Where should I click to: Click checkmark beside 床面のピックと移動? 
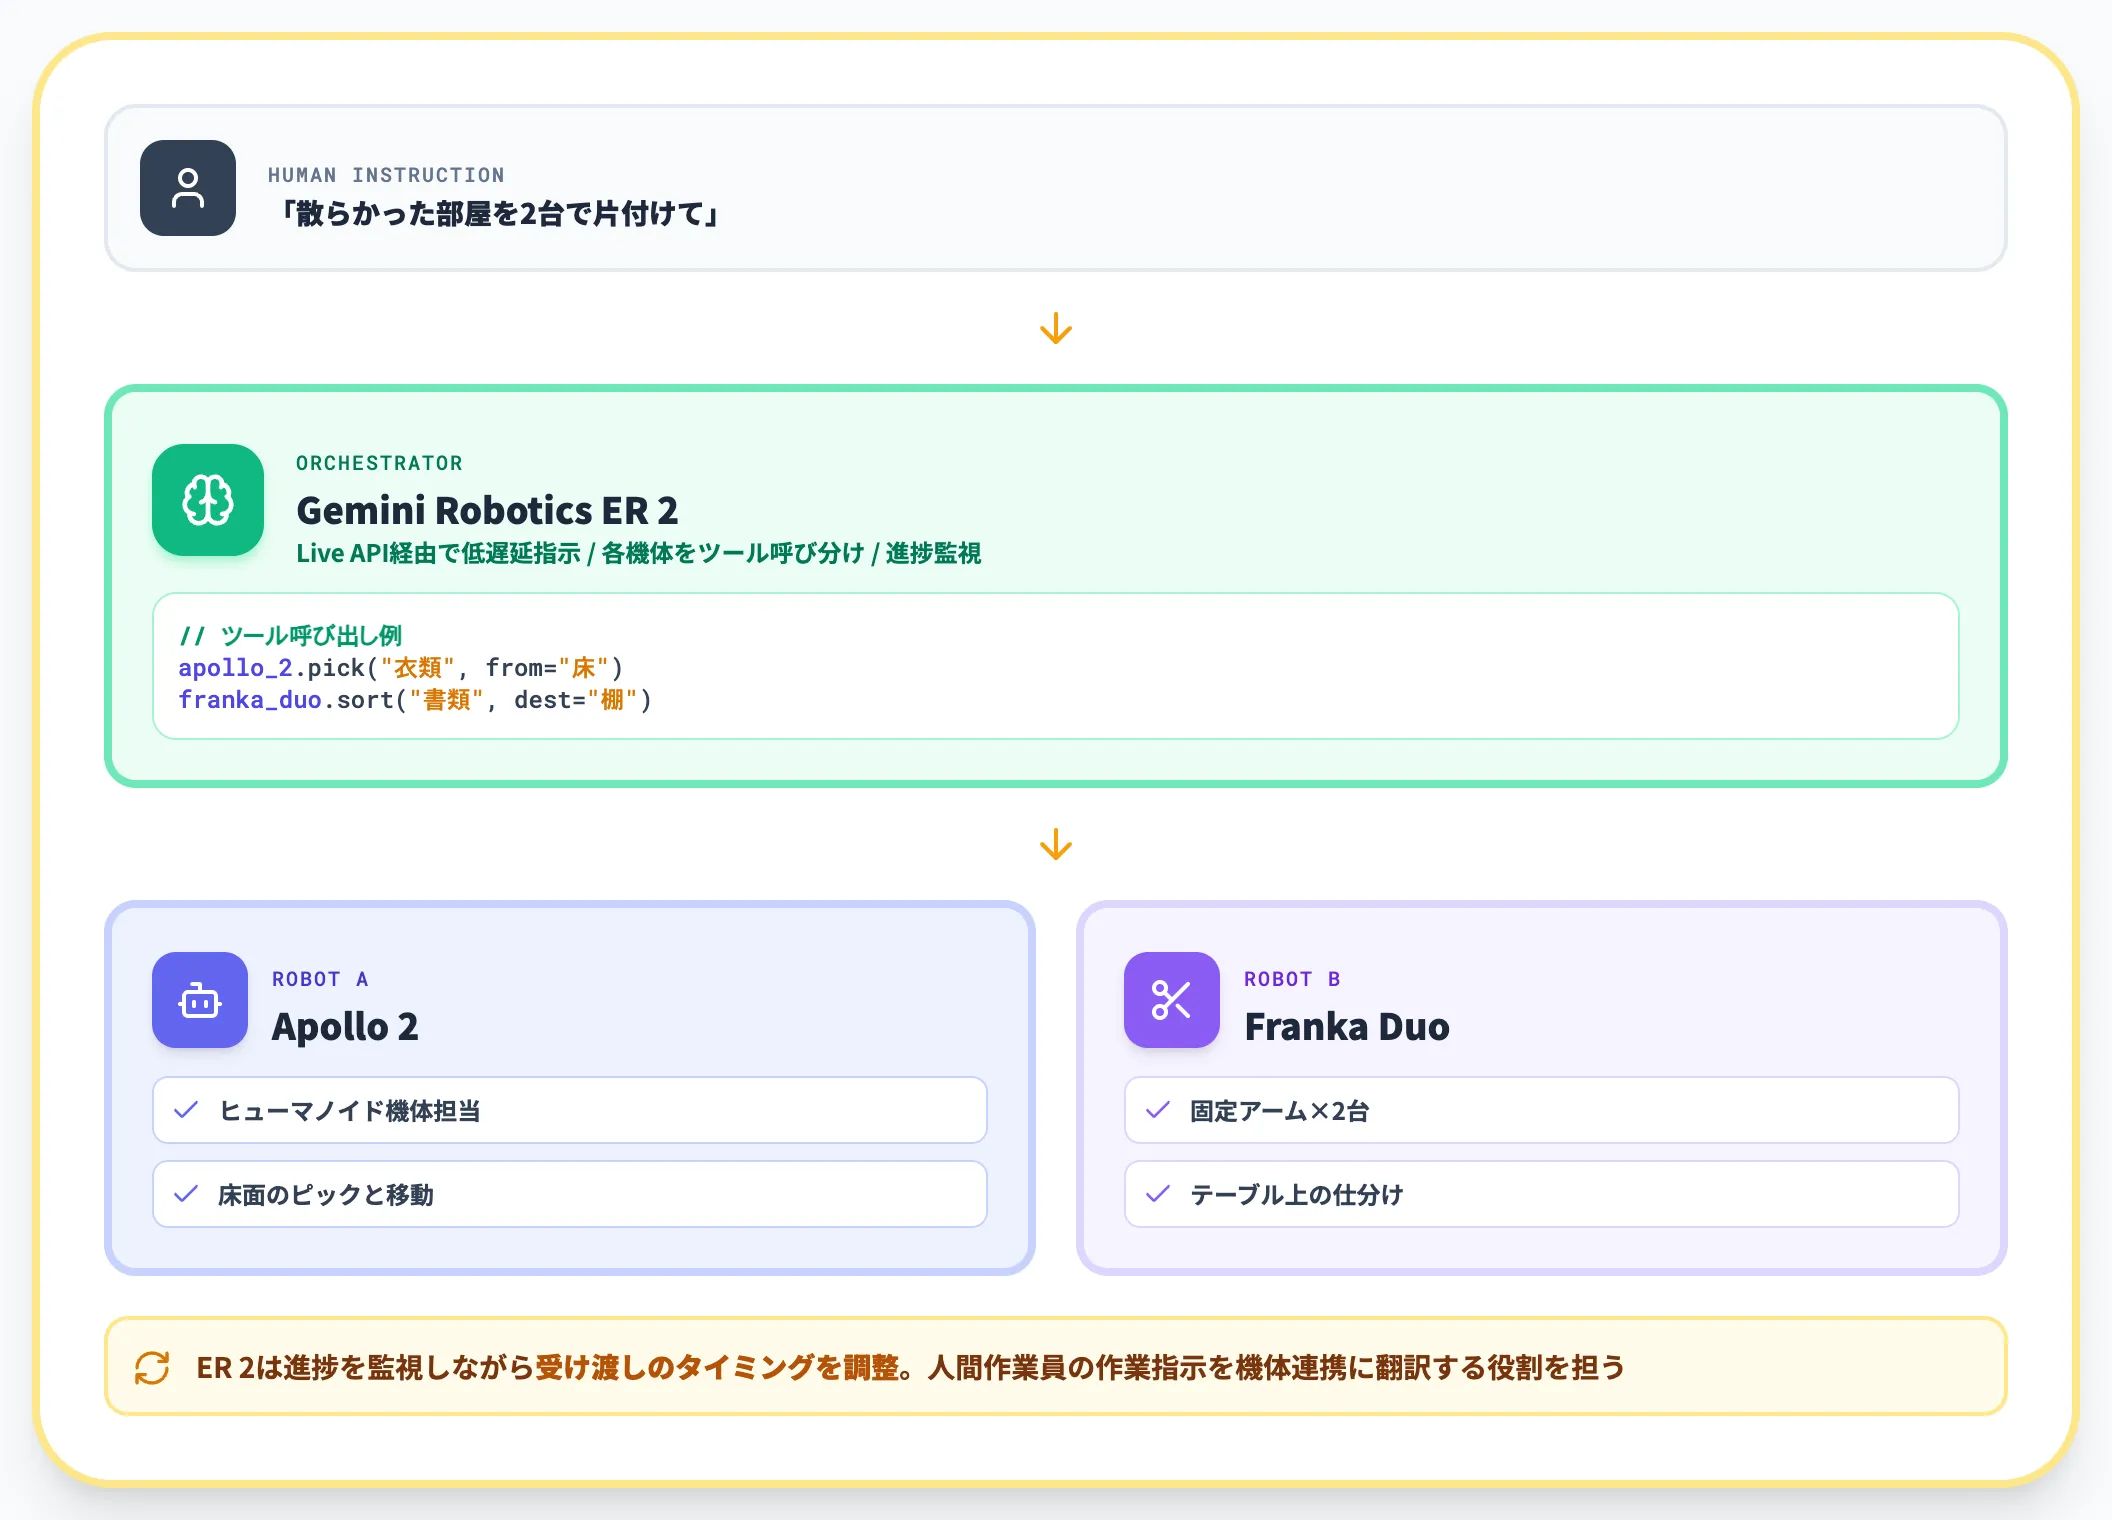click(x=186, y=1194)
